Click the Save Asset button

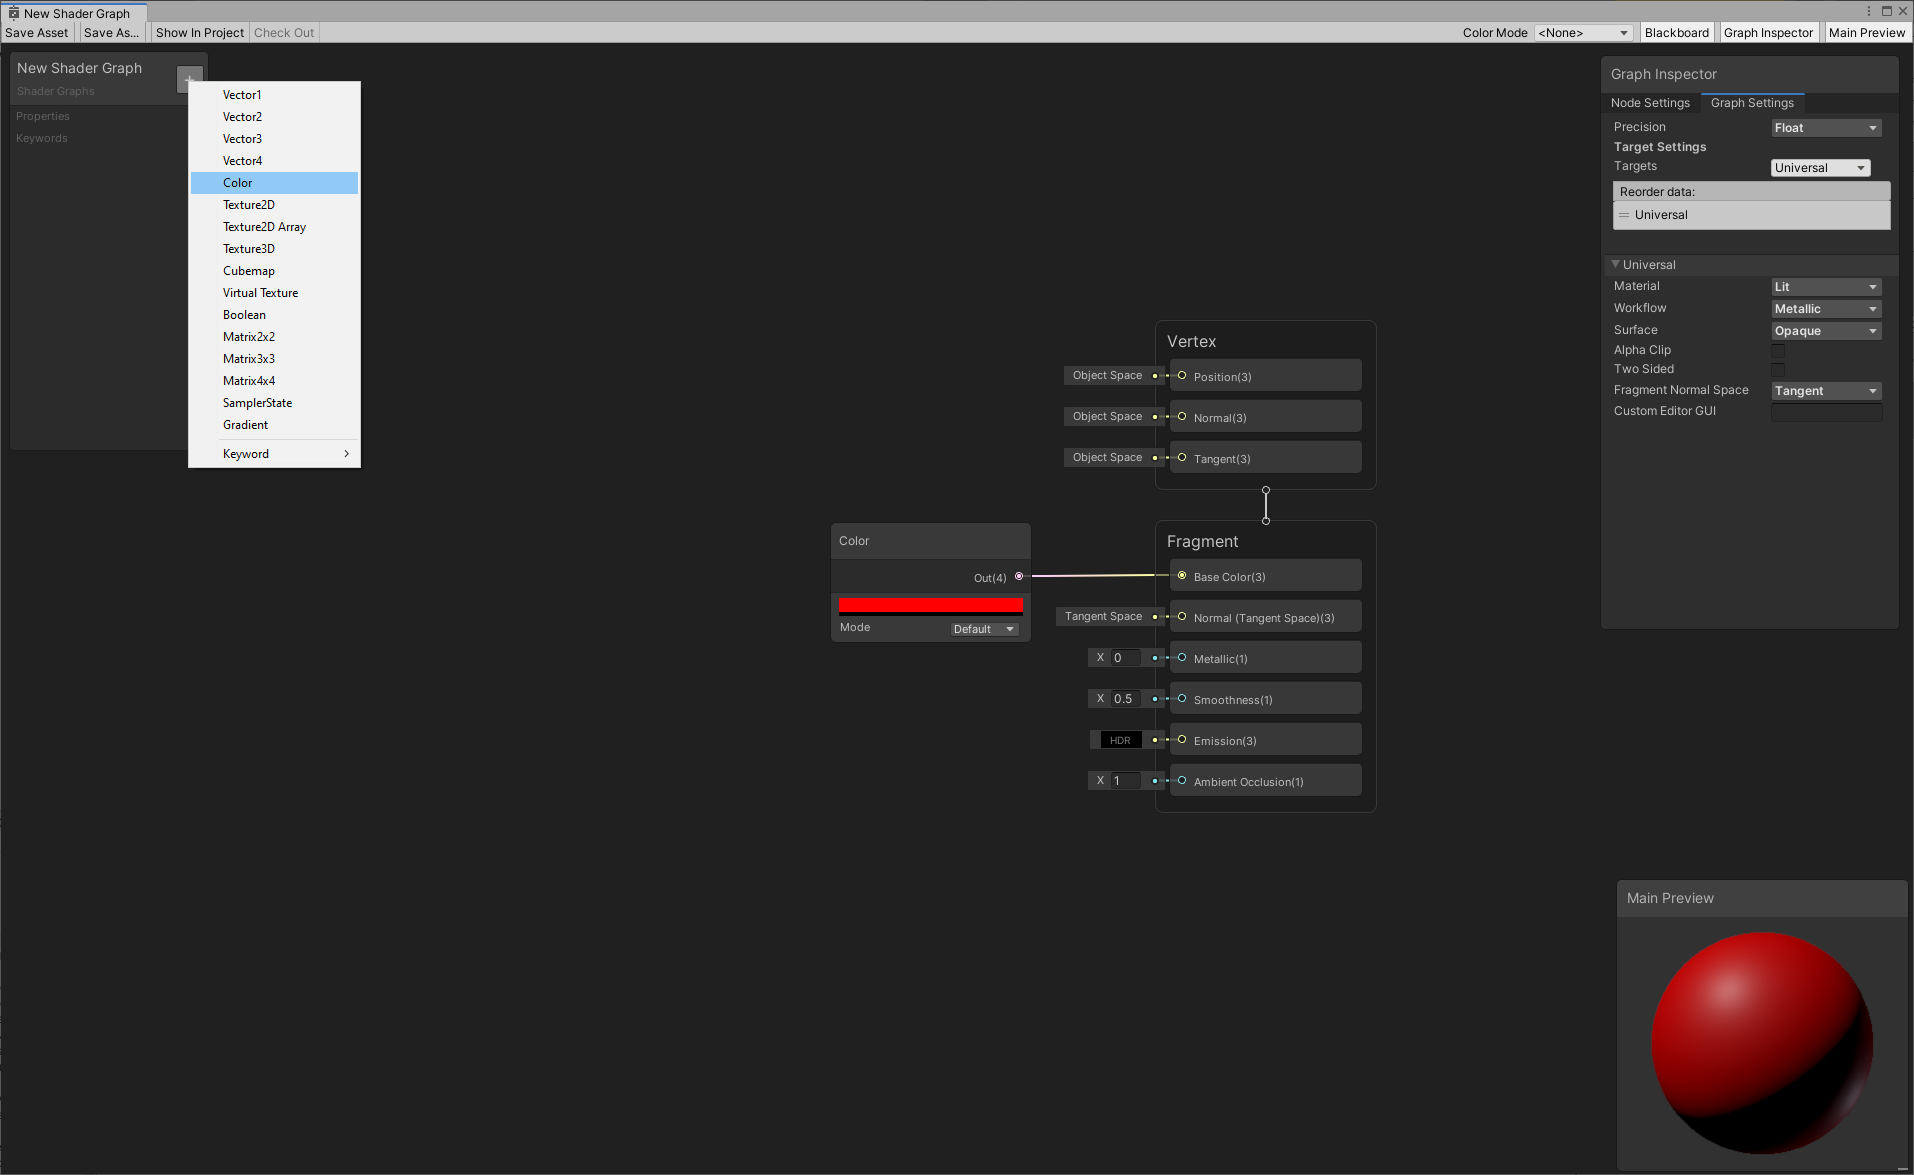click(x=36, y=32)
